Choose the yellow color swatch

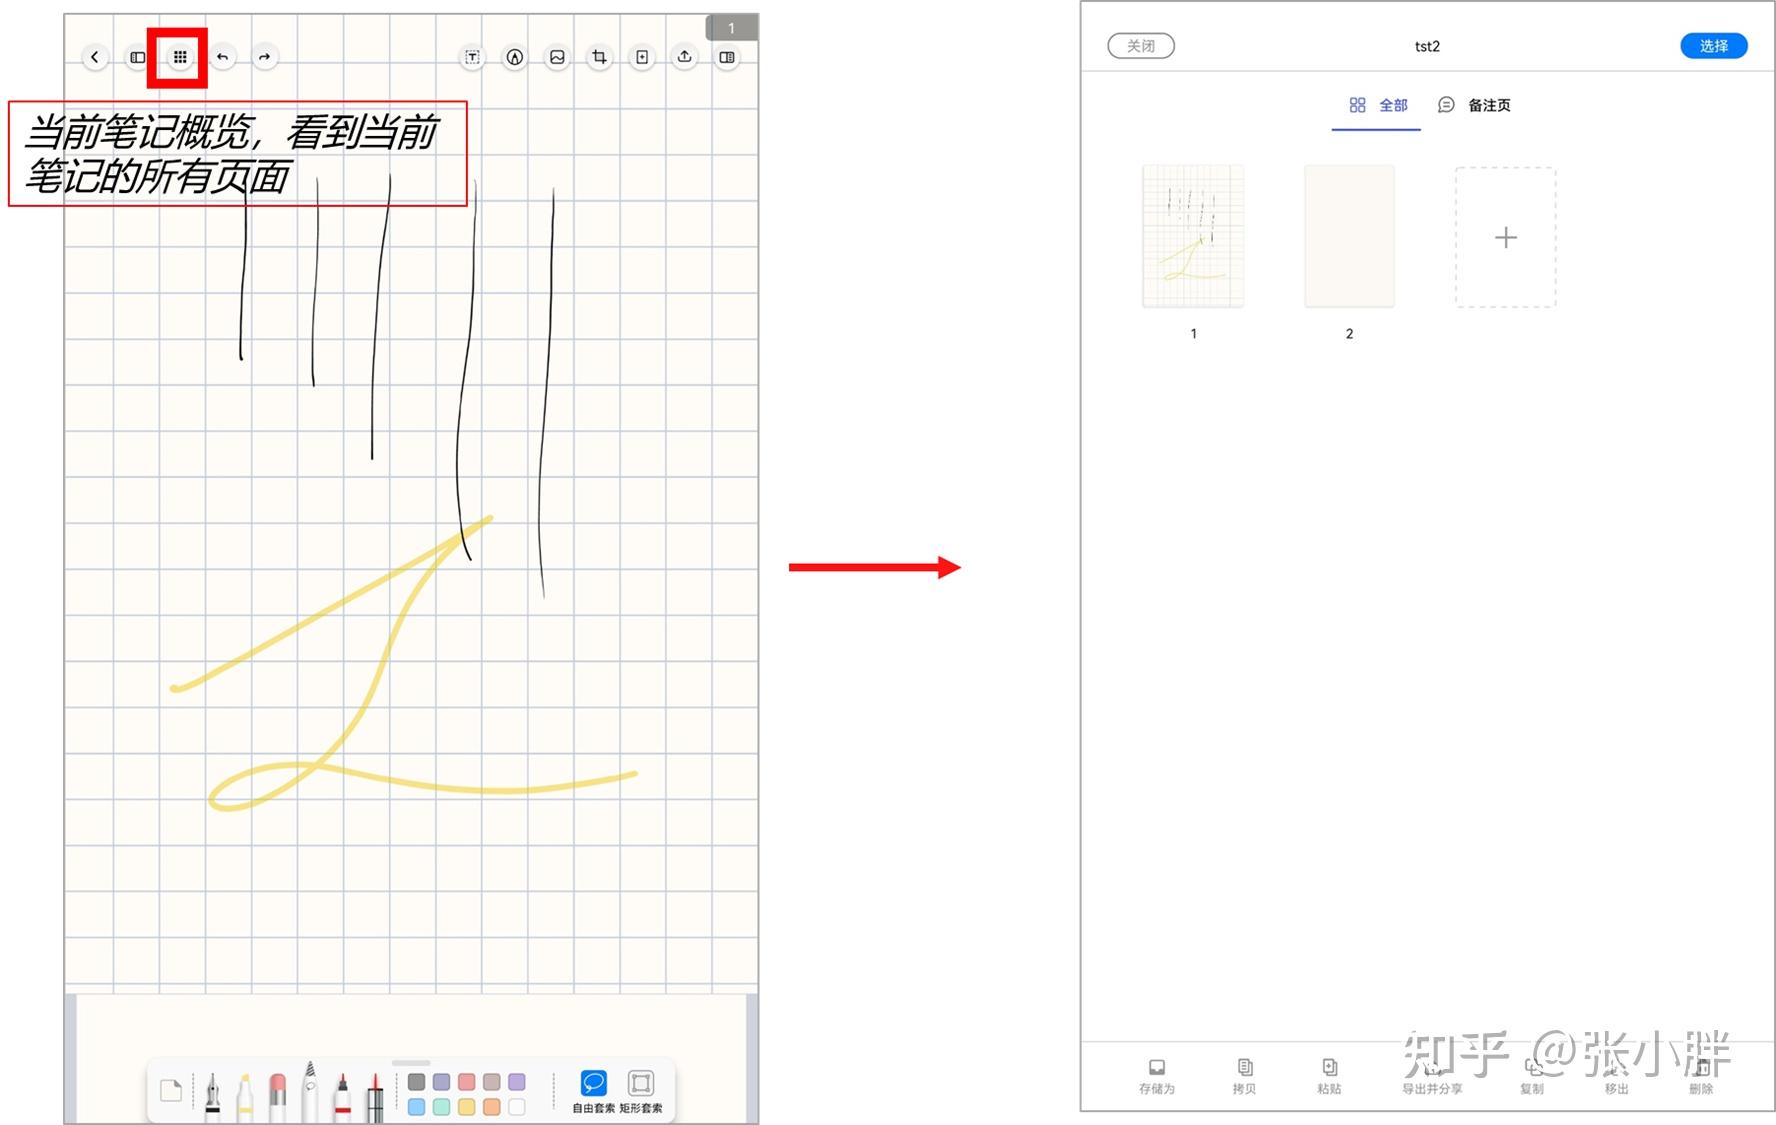click(x=466, y=1107)
